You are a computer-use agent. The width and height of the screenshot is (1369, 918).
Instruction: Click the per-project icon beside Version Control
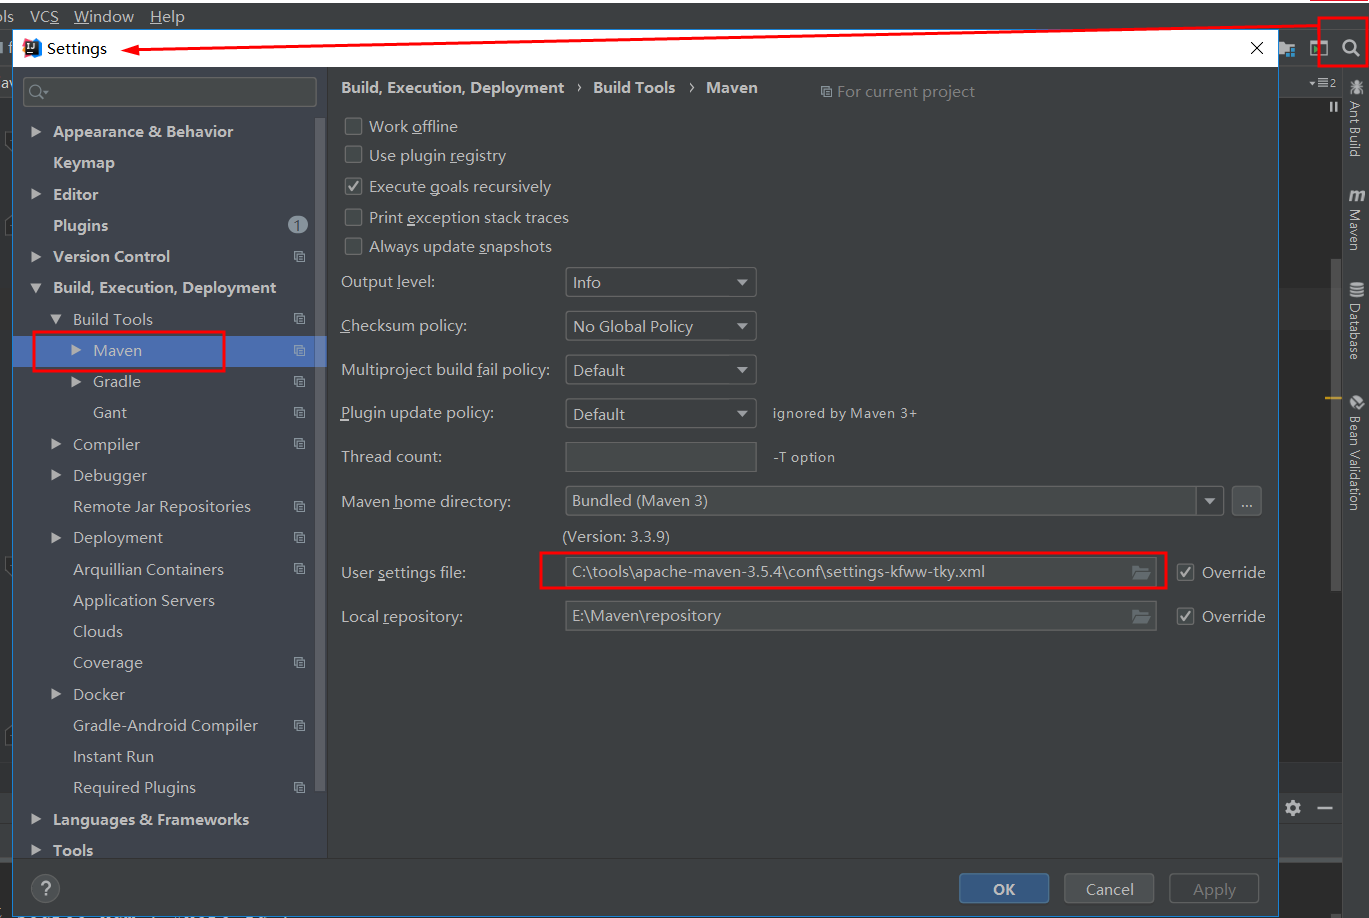[x=299, y=257]
